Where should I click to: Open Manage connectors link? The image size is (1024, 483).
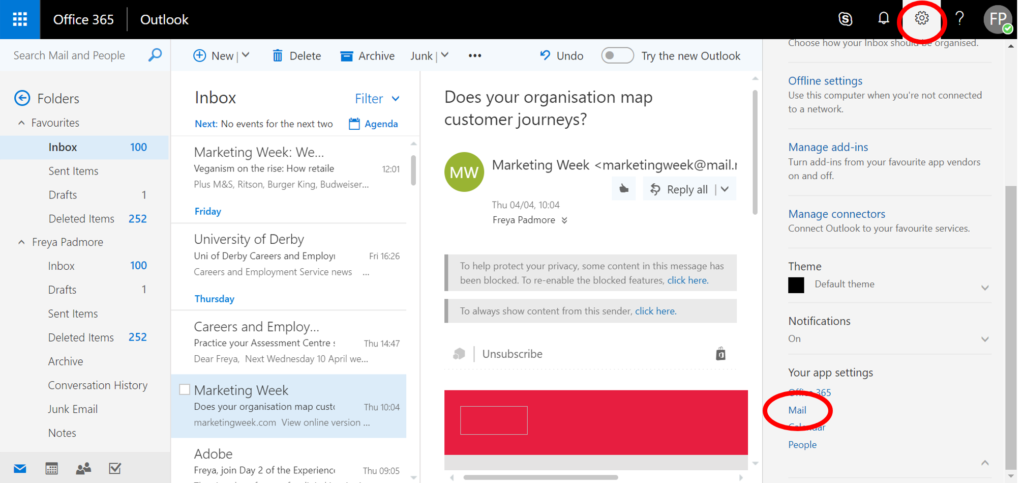[x=837, y=214]
